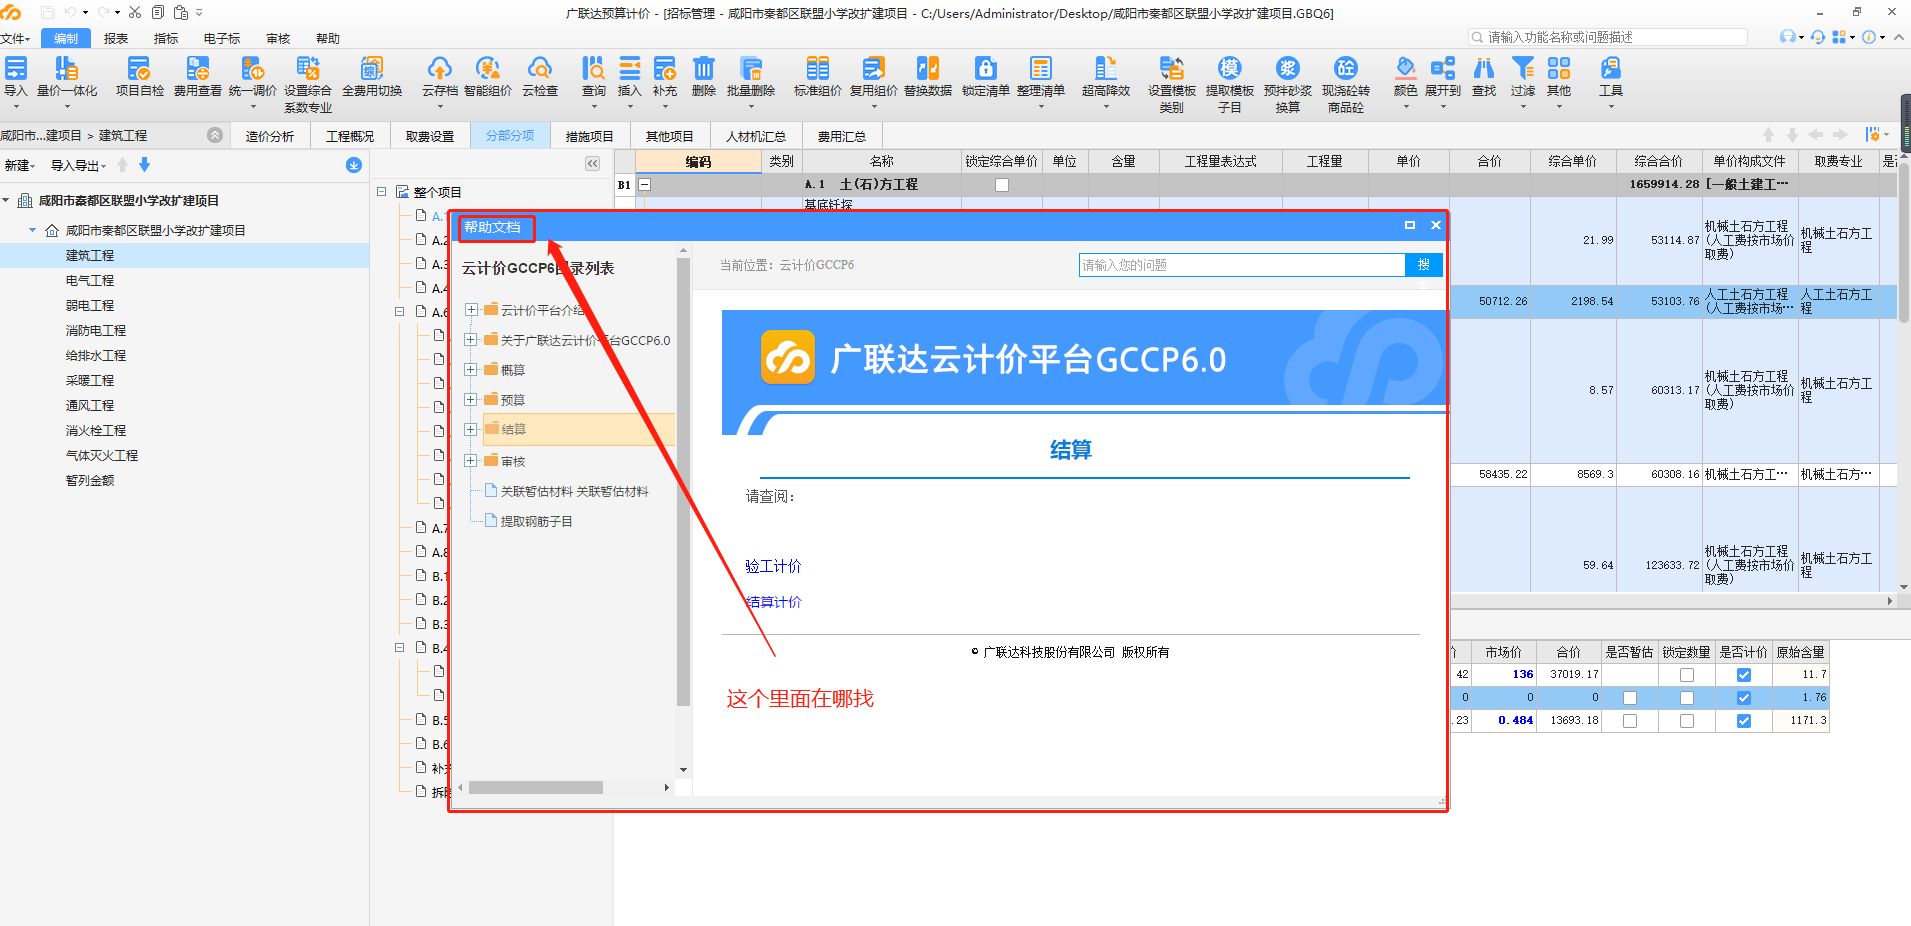This screenshot has width=1911, height=926.
Task: Expand the 概算 folder in help tree
Action: 471,370
